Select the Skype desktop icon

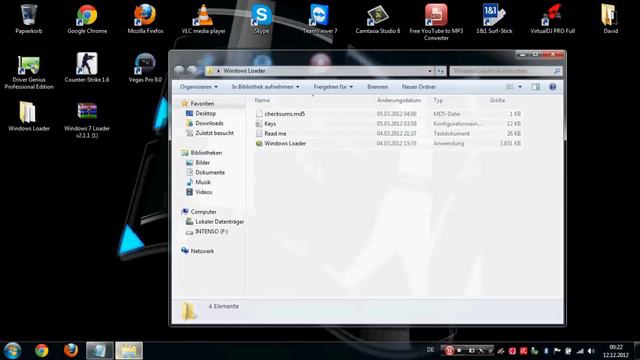(261, 19)
